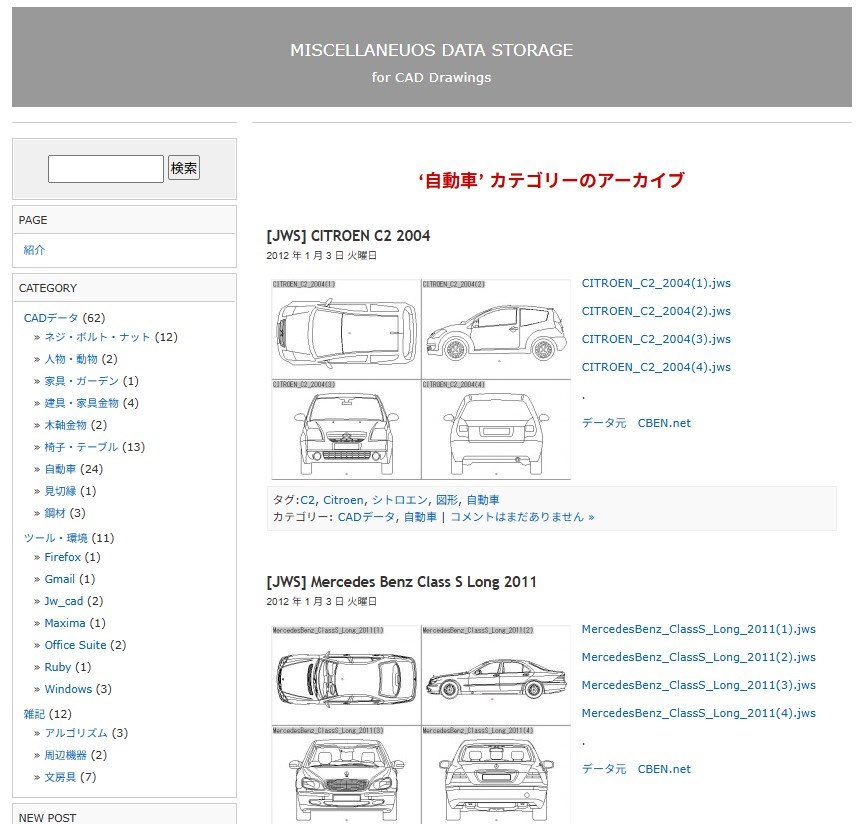Viewport: 860px width, 824px height.
Task: Open the 木軸金物 category
Action: coord(65,425)
